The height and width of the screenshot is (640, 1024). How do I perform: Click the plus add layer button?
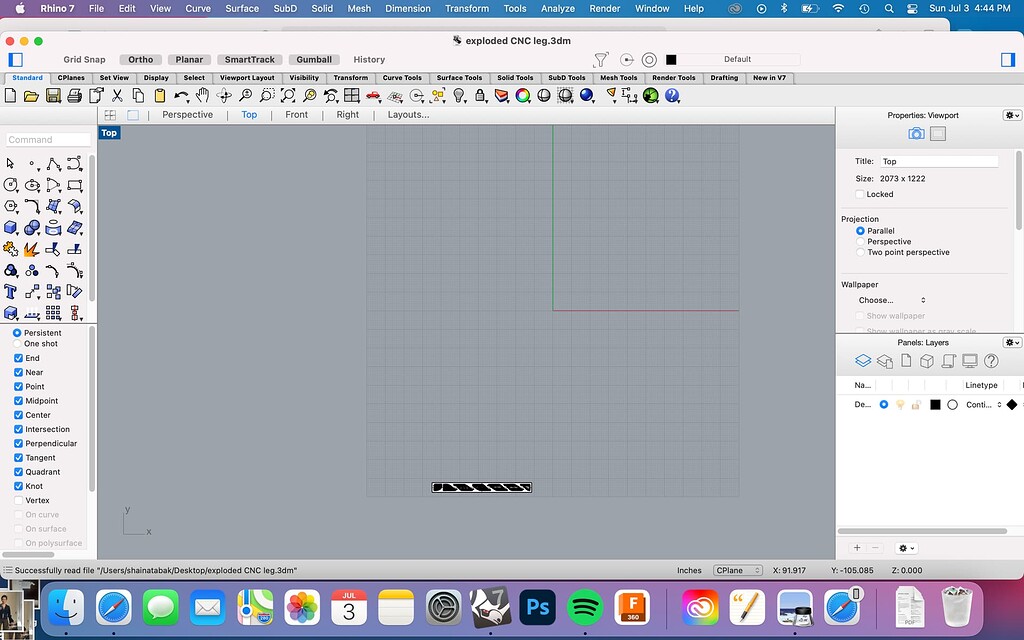coord(857,549)
